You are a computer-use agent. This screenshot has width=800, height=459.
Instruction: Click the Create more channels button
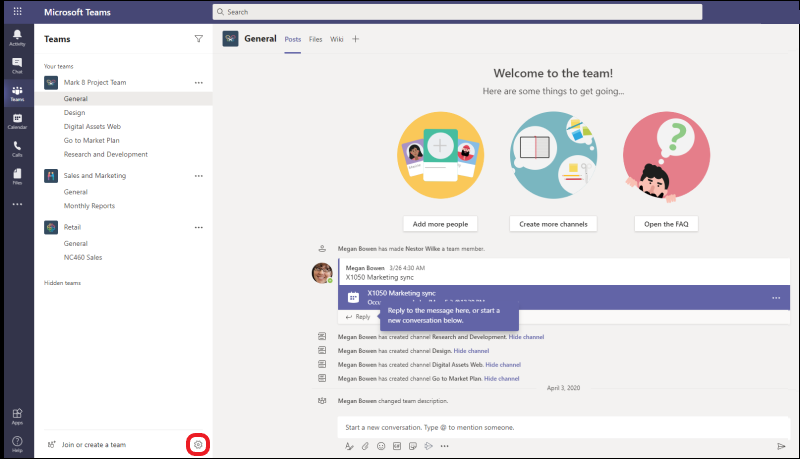pyautogui.click(x=553, y=224)
